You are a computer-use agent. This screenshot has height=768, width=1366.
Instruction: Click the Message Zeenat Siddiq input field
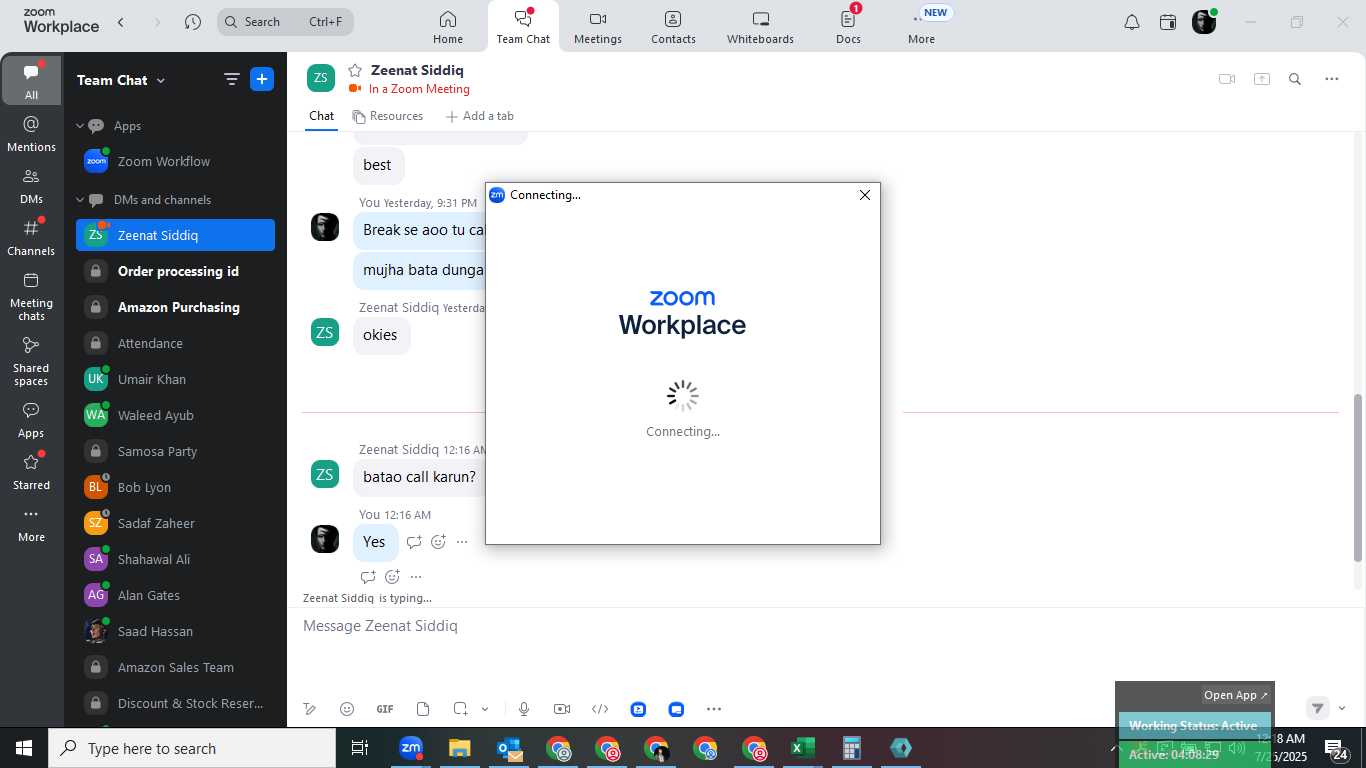pyautogui.click(x=826, y=626)
